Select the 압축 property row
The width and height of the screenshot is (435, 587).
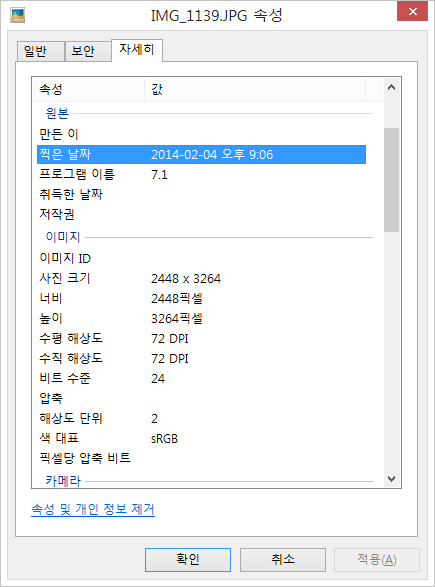pos(201,398)
